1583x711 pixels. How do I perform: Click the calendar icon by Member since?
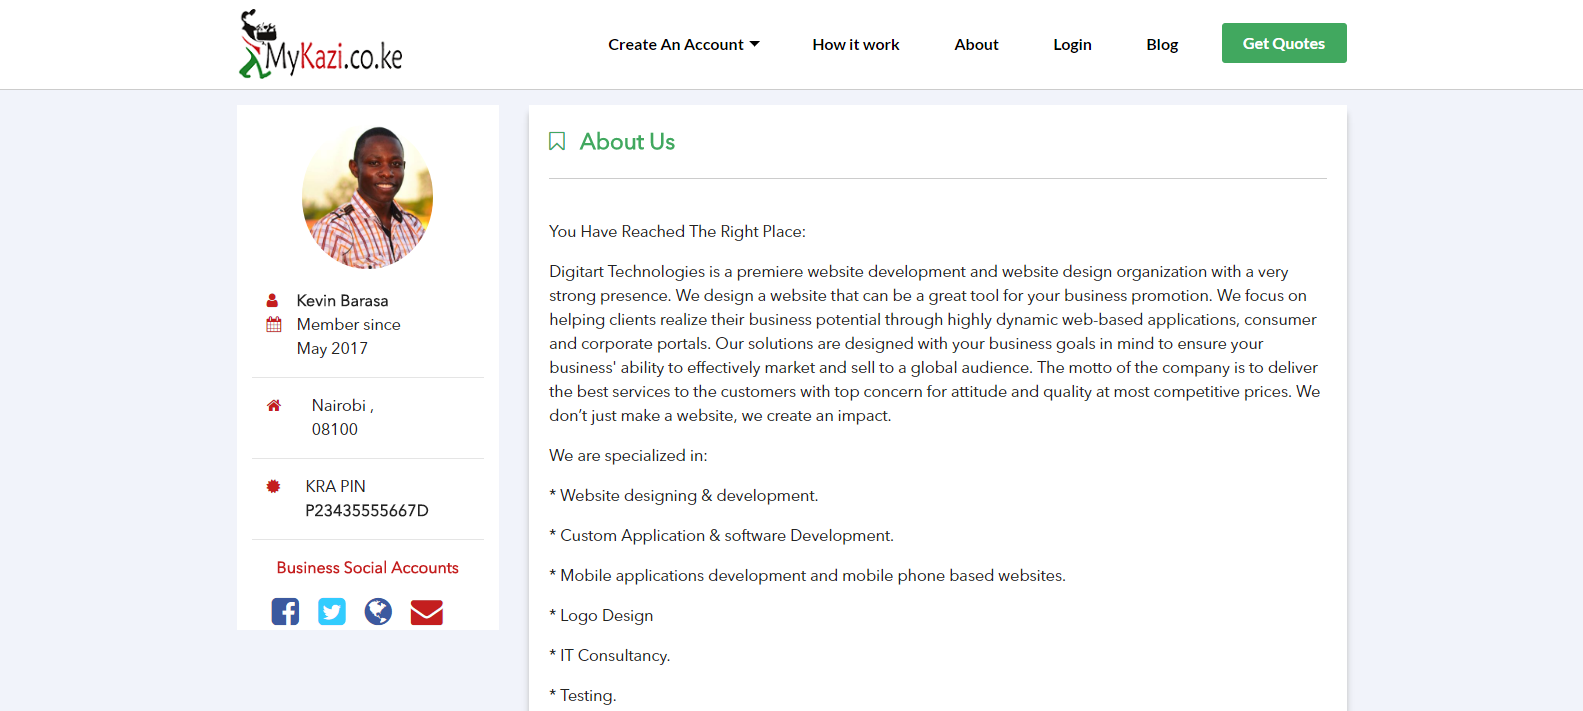273,324
